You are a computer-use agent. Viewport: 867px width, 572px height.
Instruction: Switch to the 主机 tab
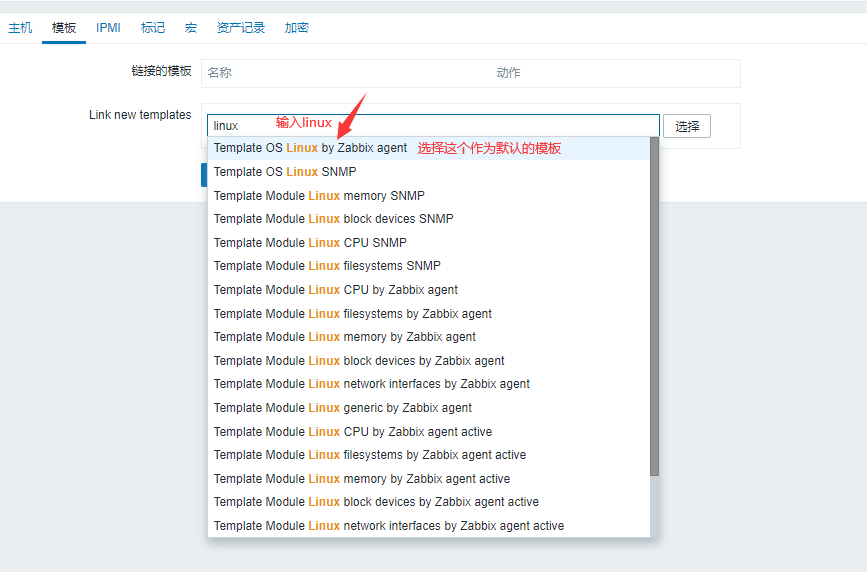tap(20, 28)
